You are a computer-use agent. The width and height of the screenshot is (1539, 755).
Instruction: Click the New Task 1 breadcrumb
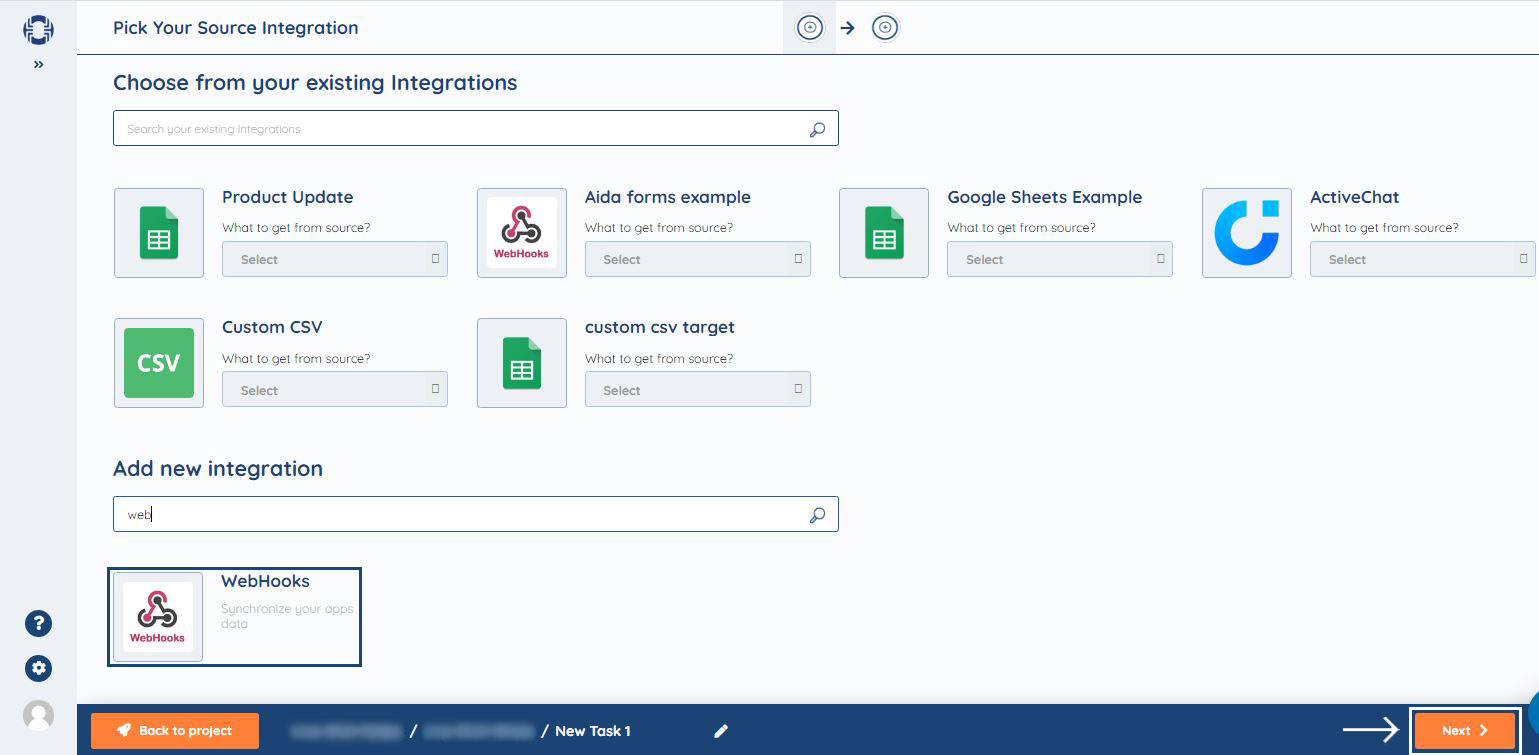point(593,731)
